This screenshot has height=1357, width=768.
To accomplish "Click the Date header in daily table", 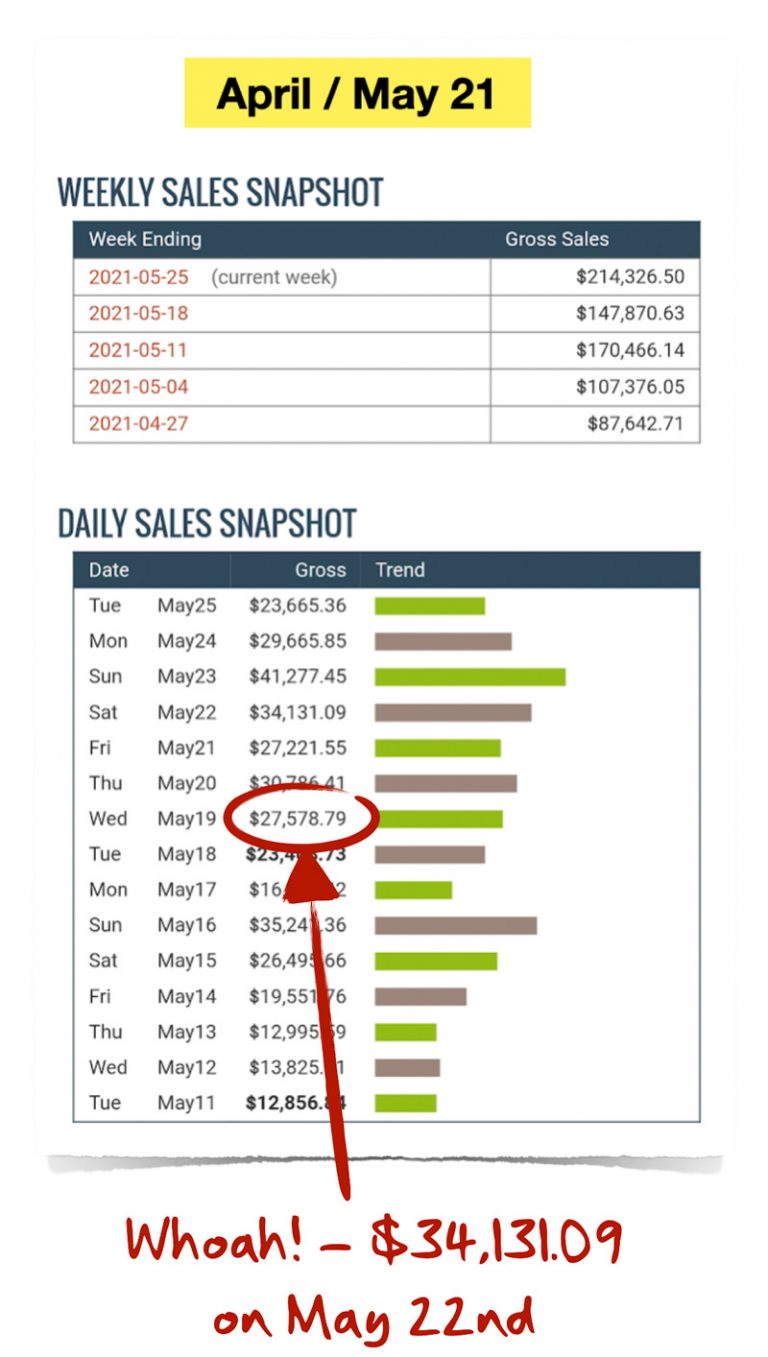I will [x=109, y=570].
